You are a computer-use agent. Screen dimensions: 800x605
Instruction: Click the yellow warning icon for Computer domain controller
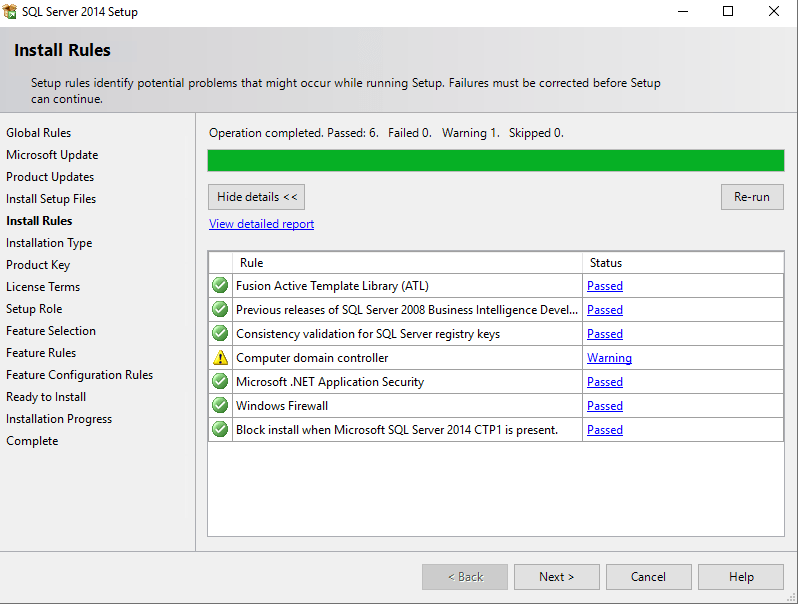[x=220, y=358]
